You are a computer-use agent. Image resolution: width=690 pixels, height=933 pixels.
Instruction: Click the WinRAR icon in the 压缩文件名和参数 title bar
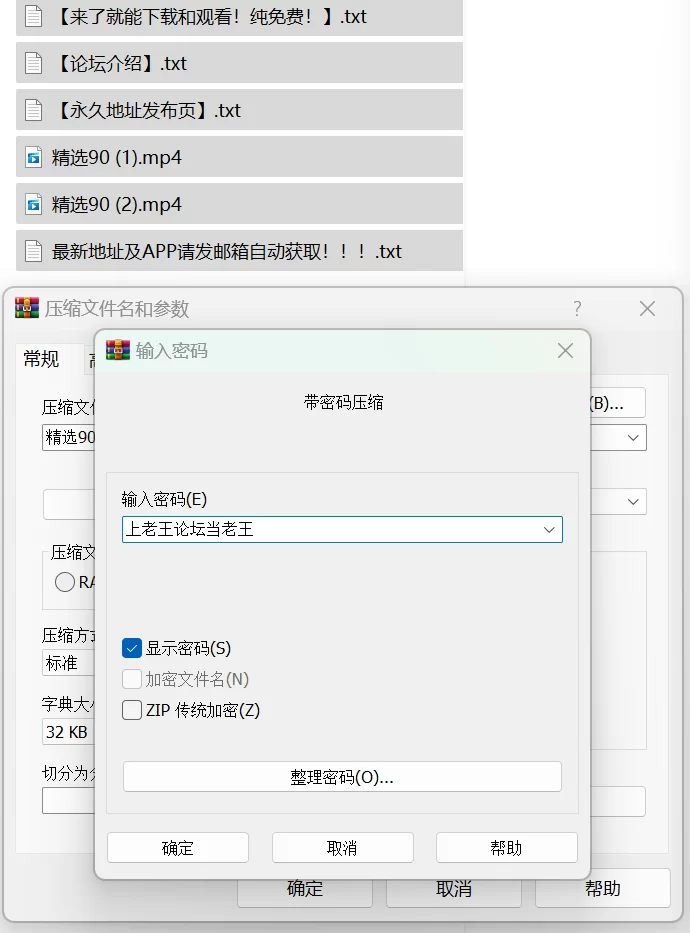pyautogui.click(x=27, y=308)
